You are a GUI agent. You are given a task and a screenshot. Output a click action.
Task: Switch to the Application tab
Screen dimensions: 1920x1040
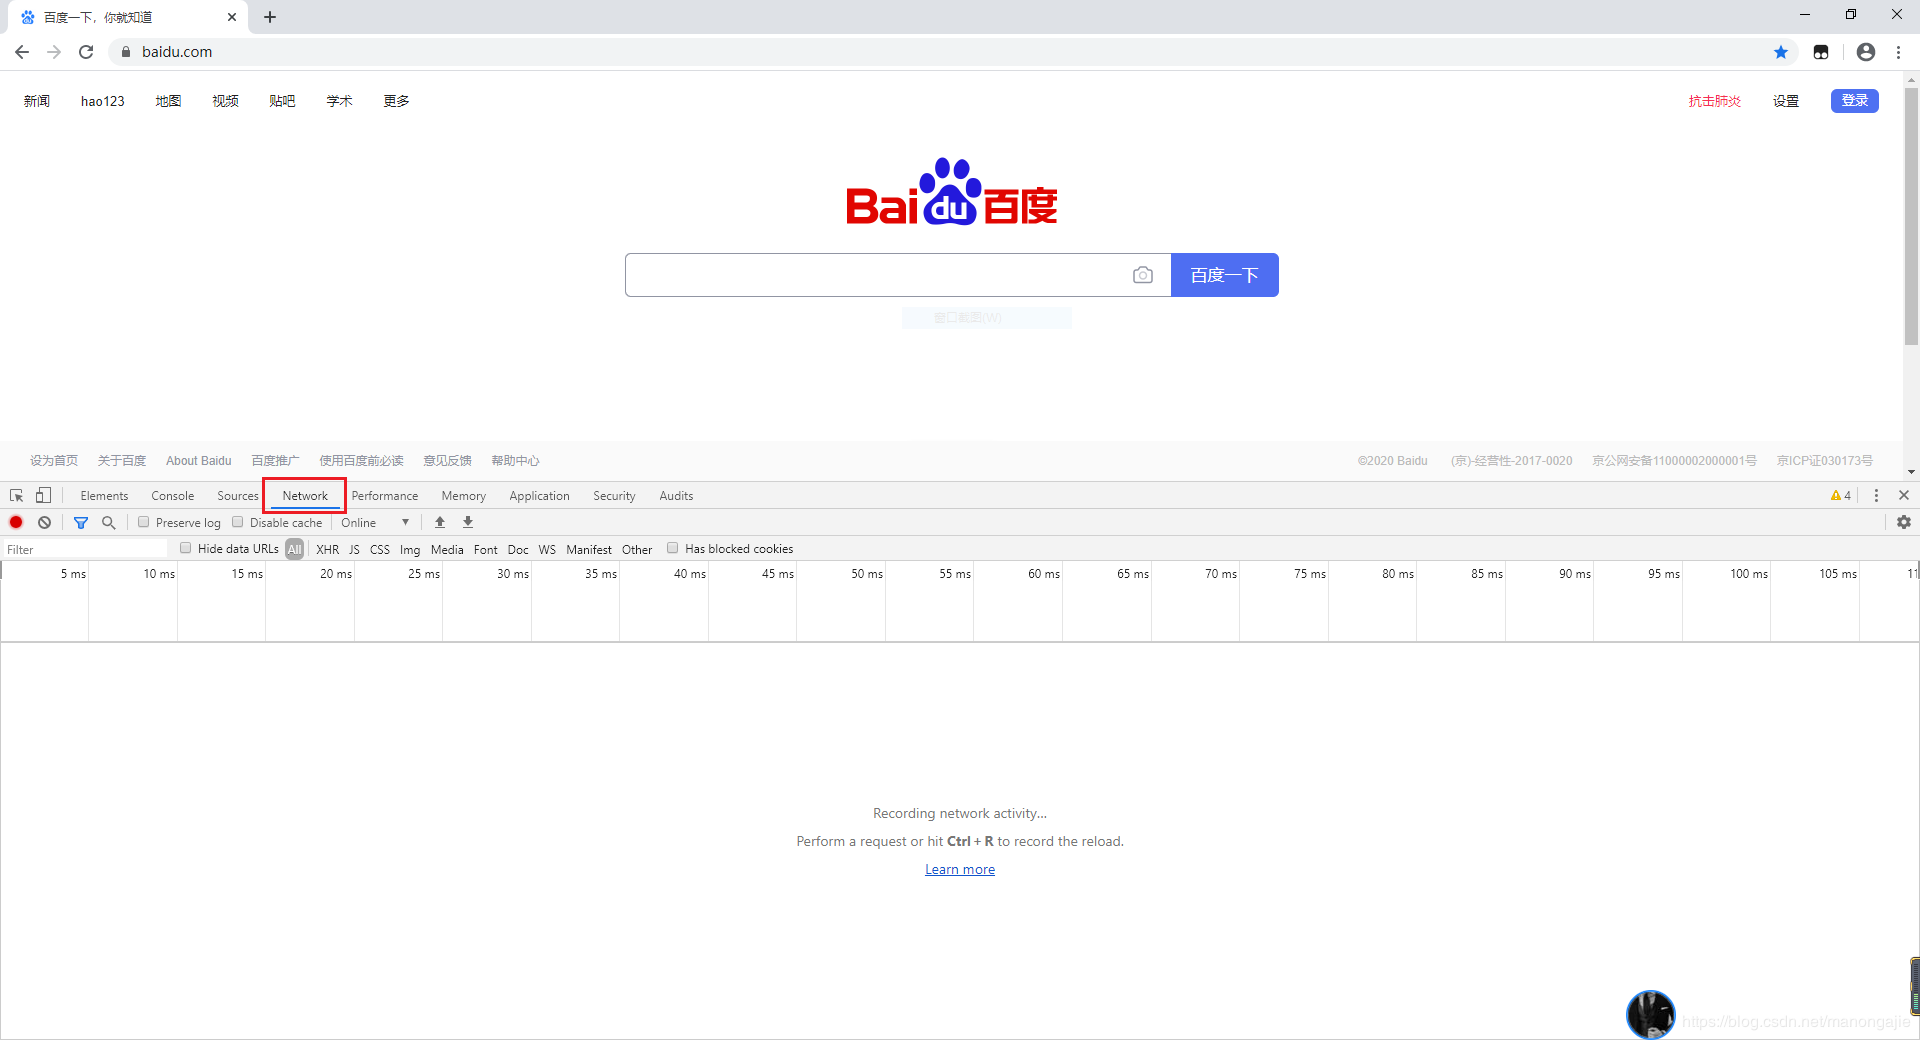(x=539, y=496)
